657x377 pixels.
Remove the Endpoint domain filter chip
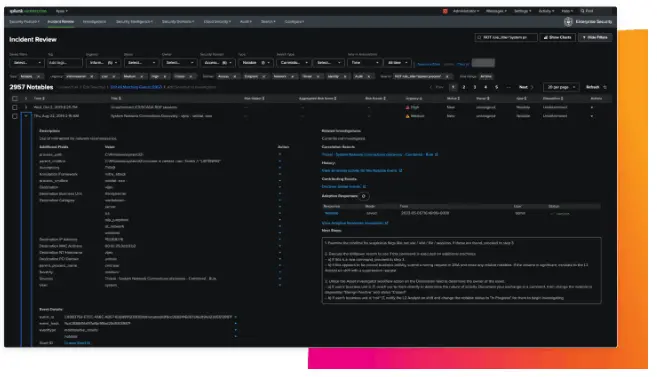(264, 77)
